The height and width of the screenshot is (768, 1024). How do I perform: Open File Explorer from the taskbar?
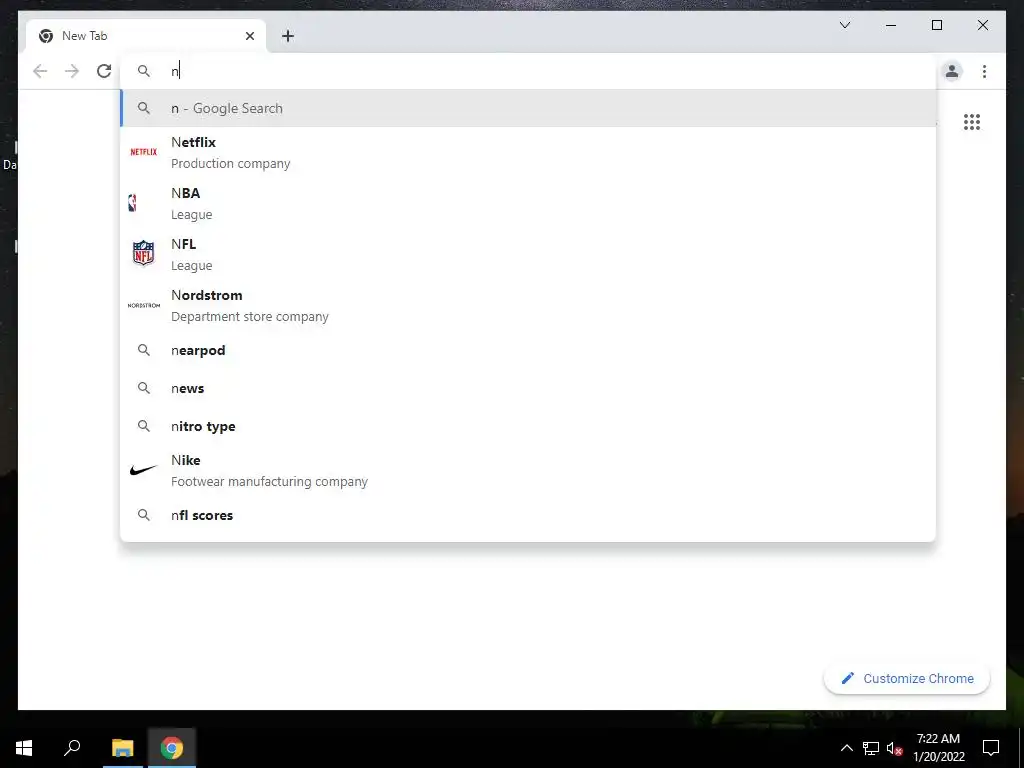122,748
